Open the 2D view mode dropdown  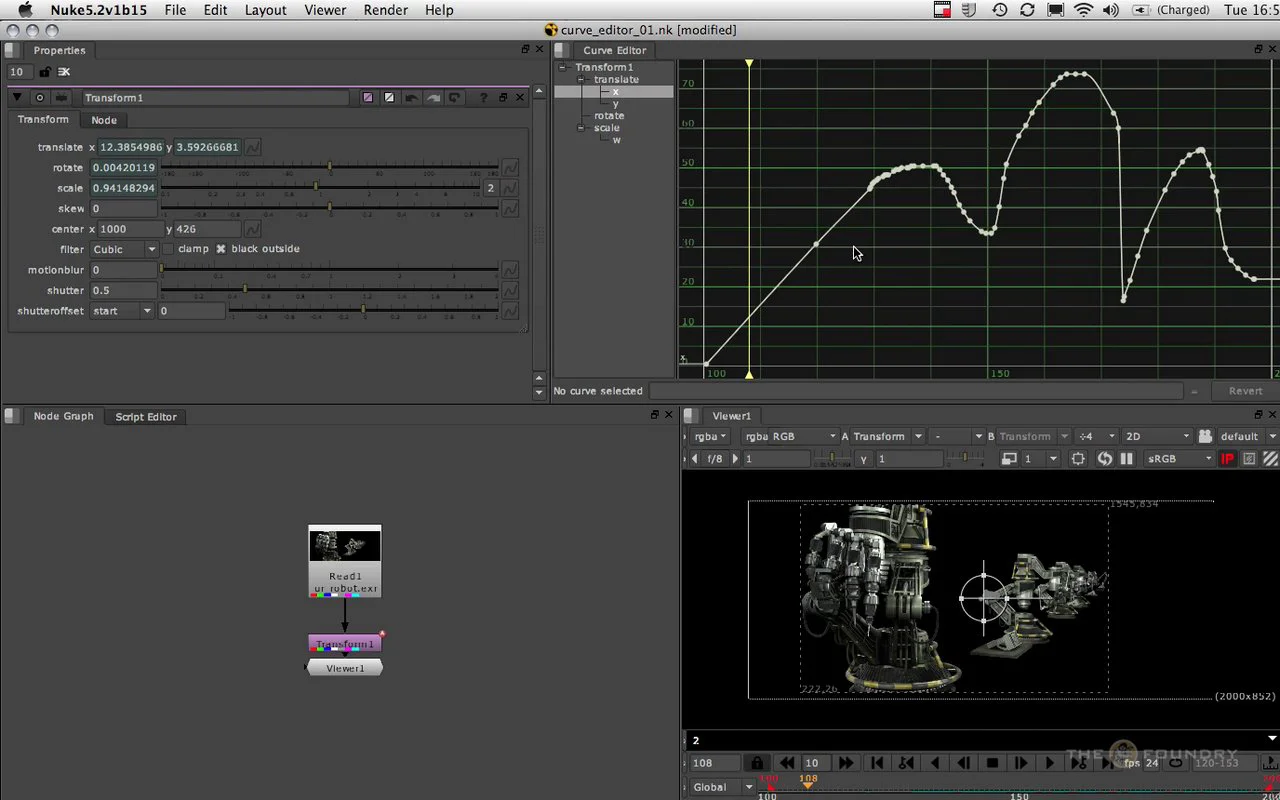point(1157,436)
